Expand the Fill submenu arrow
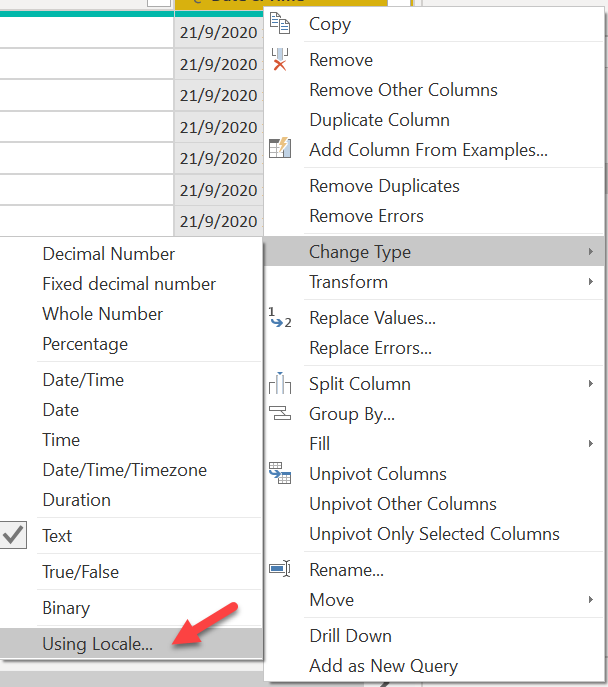 pos(590,444)
